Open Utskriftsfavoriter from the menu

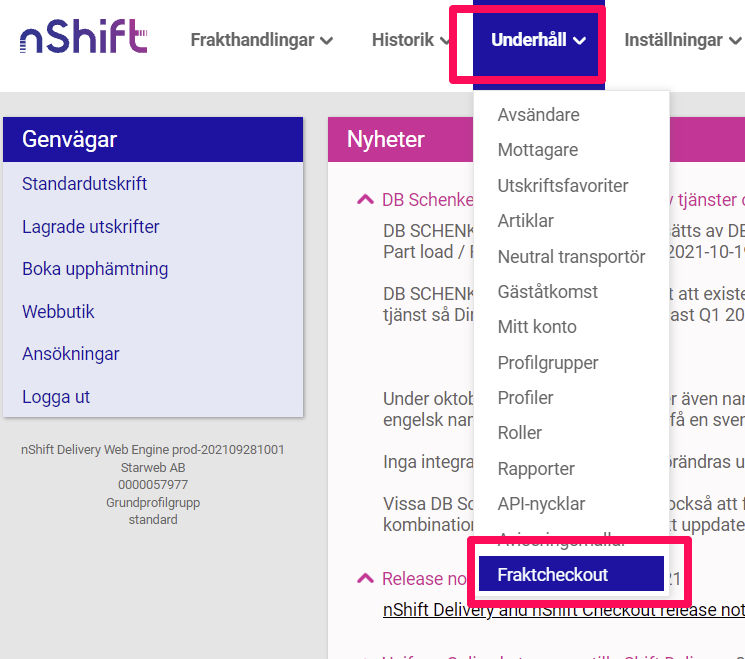tap(563, 185)
